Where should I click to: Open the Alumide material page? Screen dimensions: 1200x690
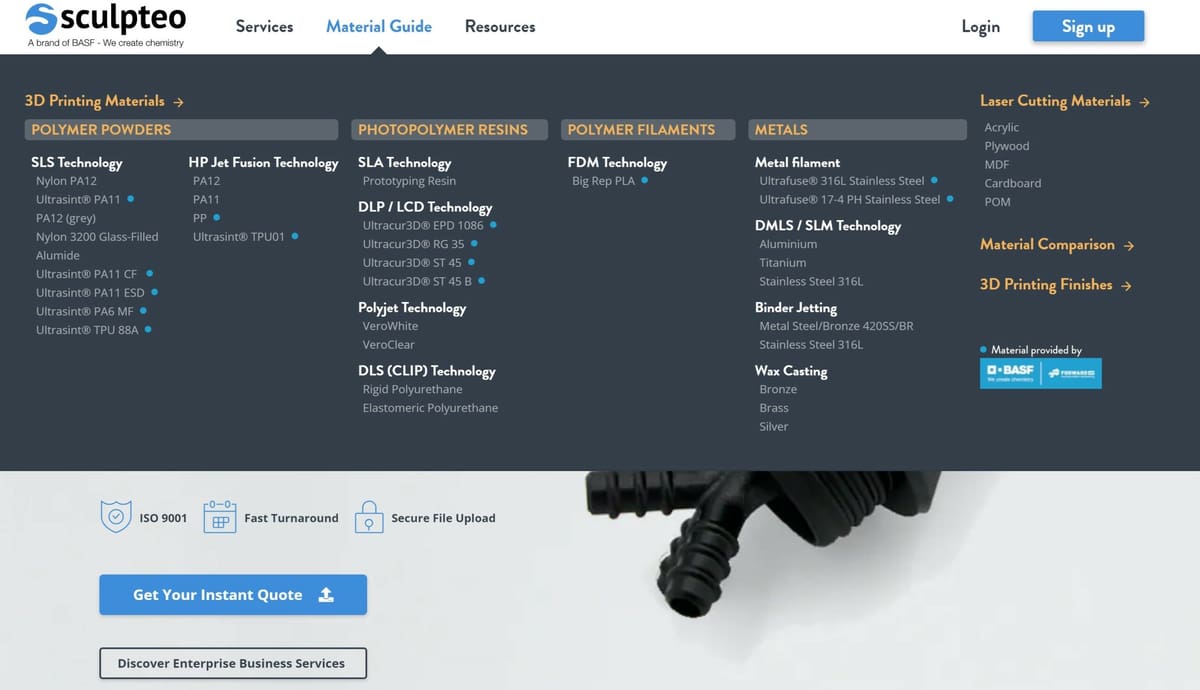click(x=58, y=256)
